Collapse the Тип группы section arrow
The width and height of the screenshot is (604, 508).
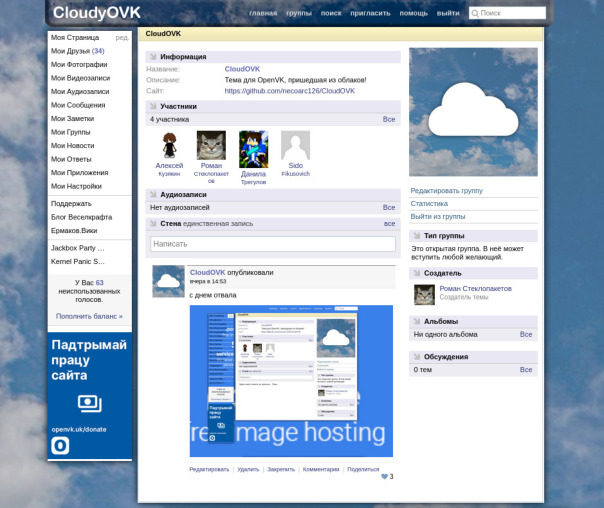(417, 236)
